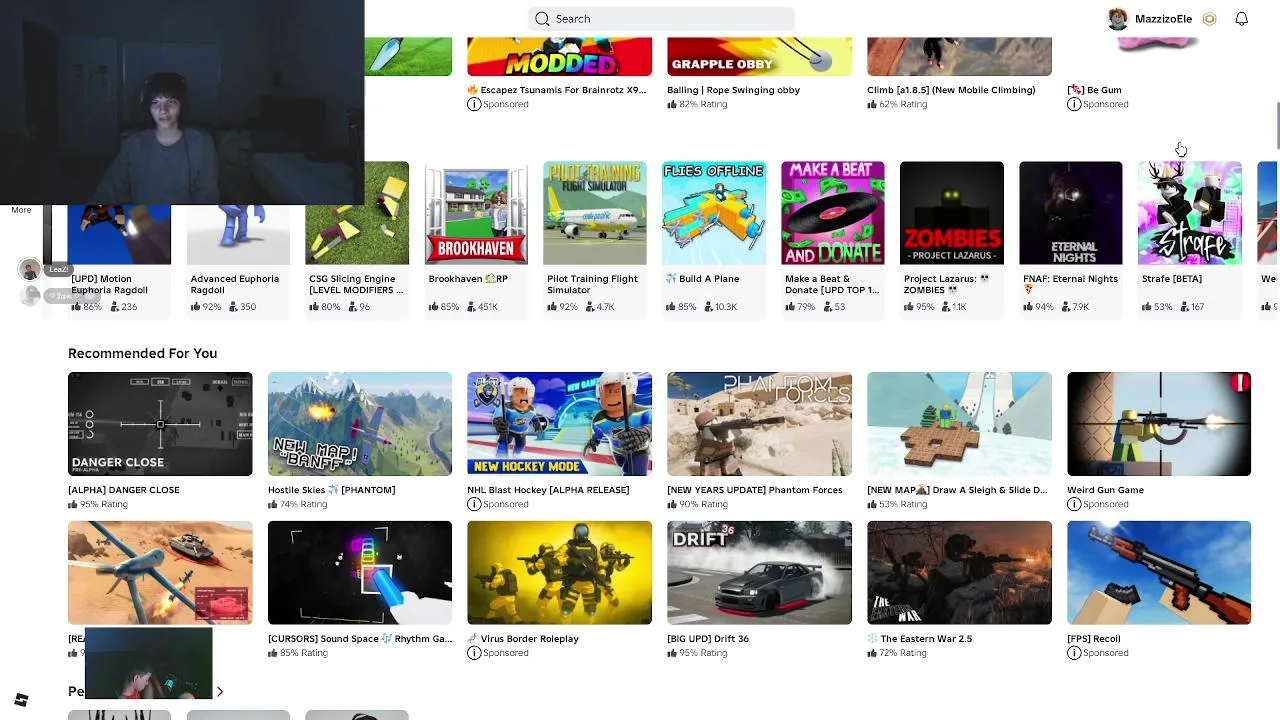Open the Robux balance icon
The width and height of the screenshot is (1280, 720).
(1209, 19)
